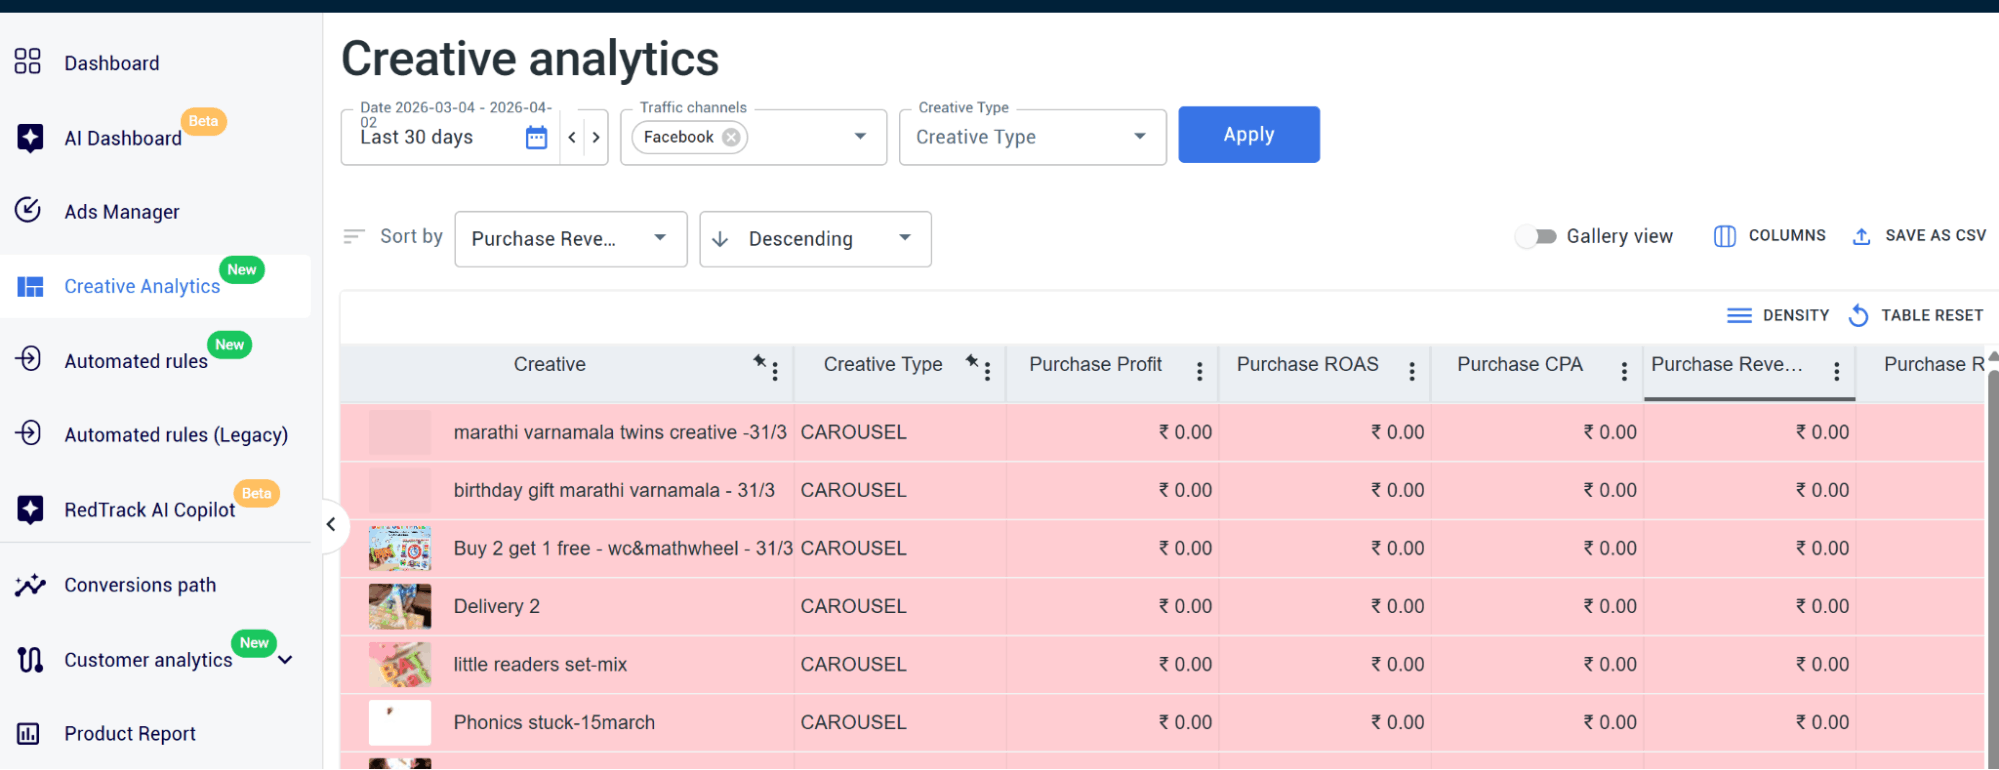Open Conversions path page
Image resolution: width=1999 pixels, height=770 pixels.
pos(140,585)
